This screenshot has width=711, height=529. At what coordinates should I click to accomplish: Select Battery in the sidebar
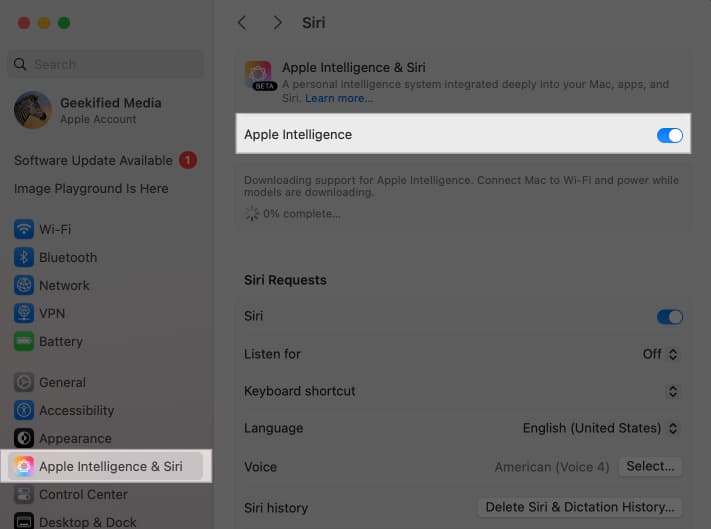pyautogui.click(x=61, y=342)
